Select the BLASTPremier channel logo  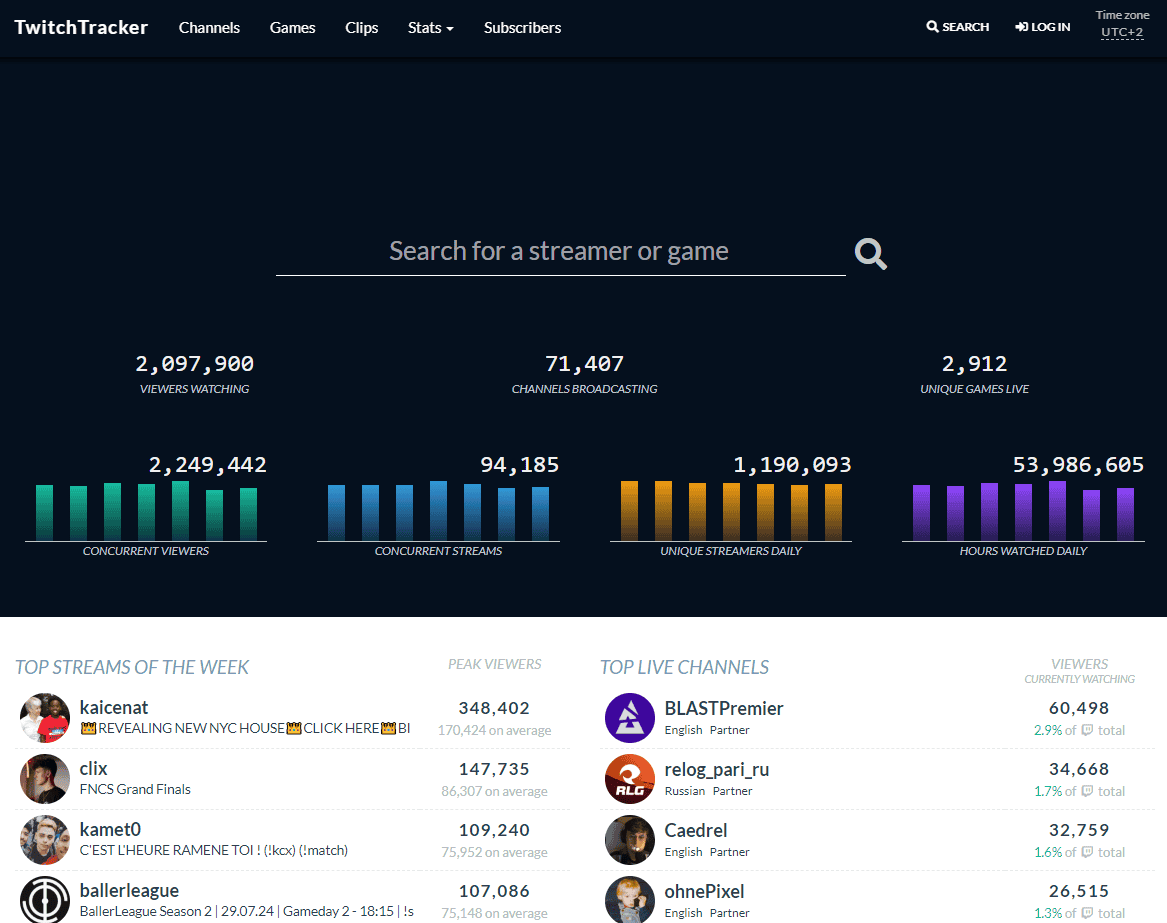(629, 718)
